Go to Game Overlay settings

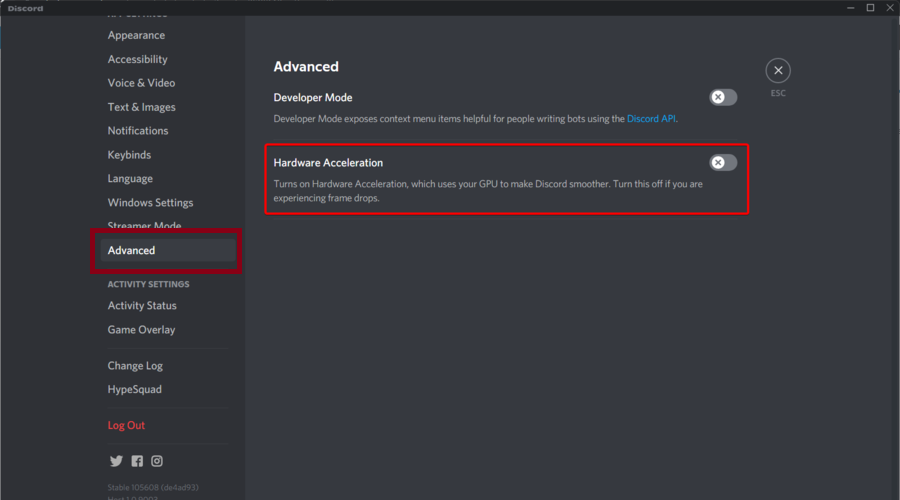(141, 330)
